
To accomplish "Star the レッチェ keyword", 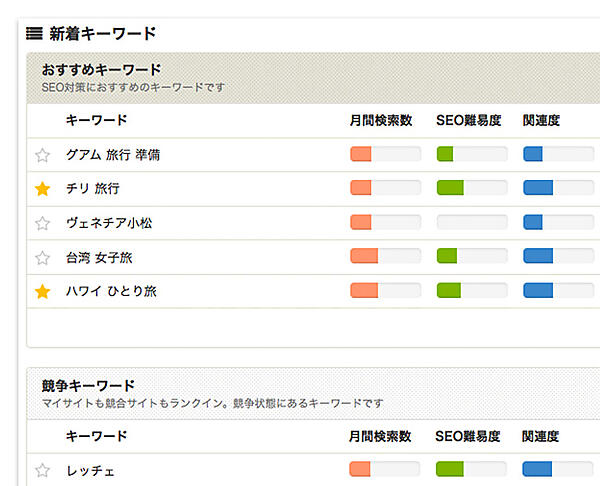I will pos(42,470).
